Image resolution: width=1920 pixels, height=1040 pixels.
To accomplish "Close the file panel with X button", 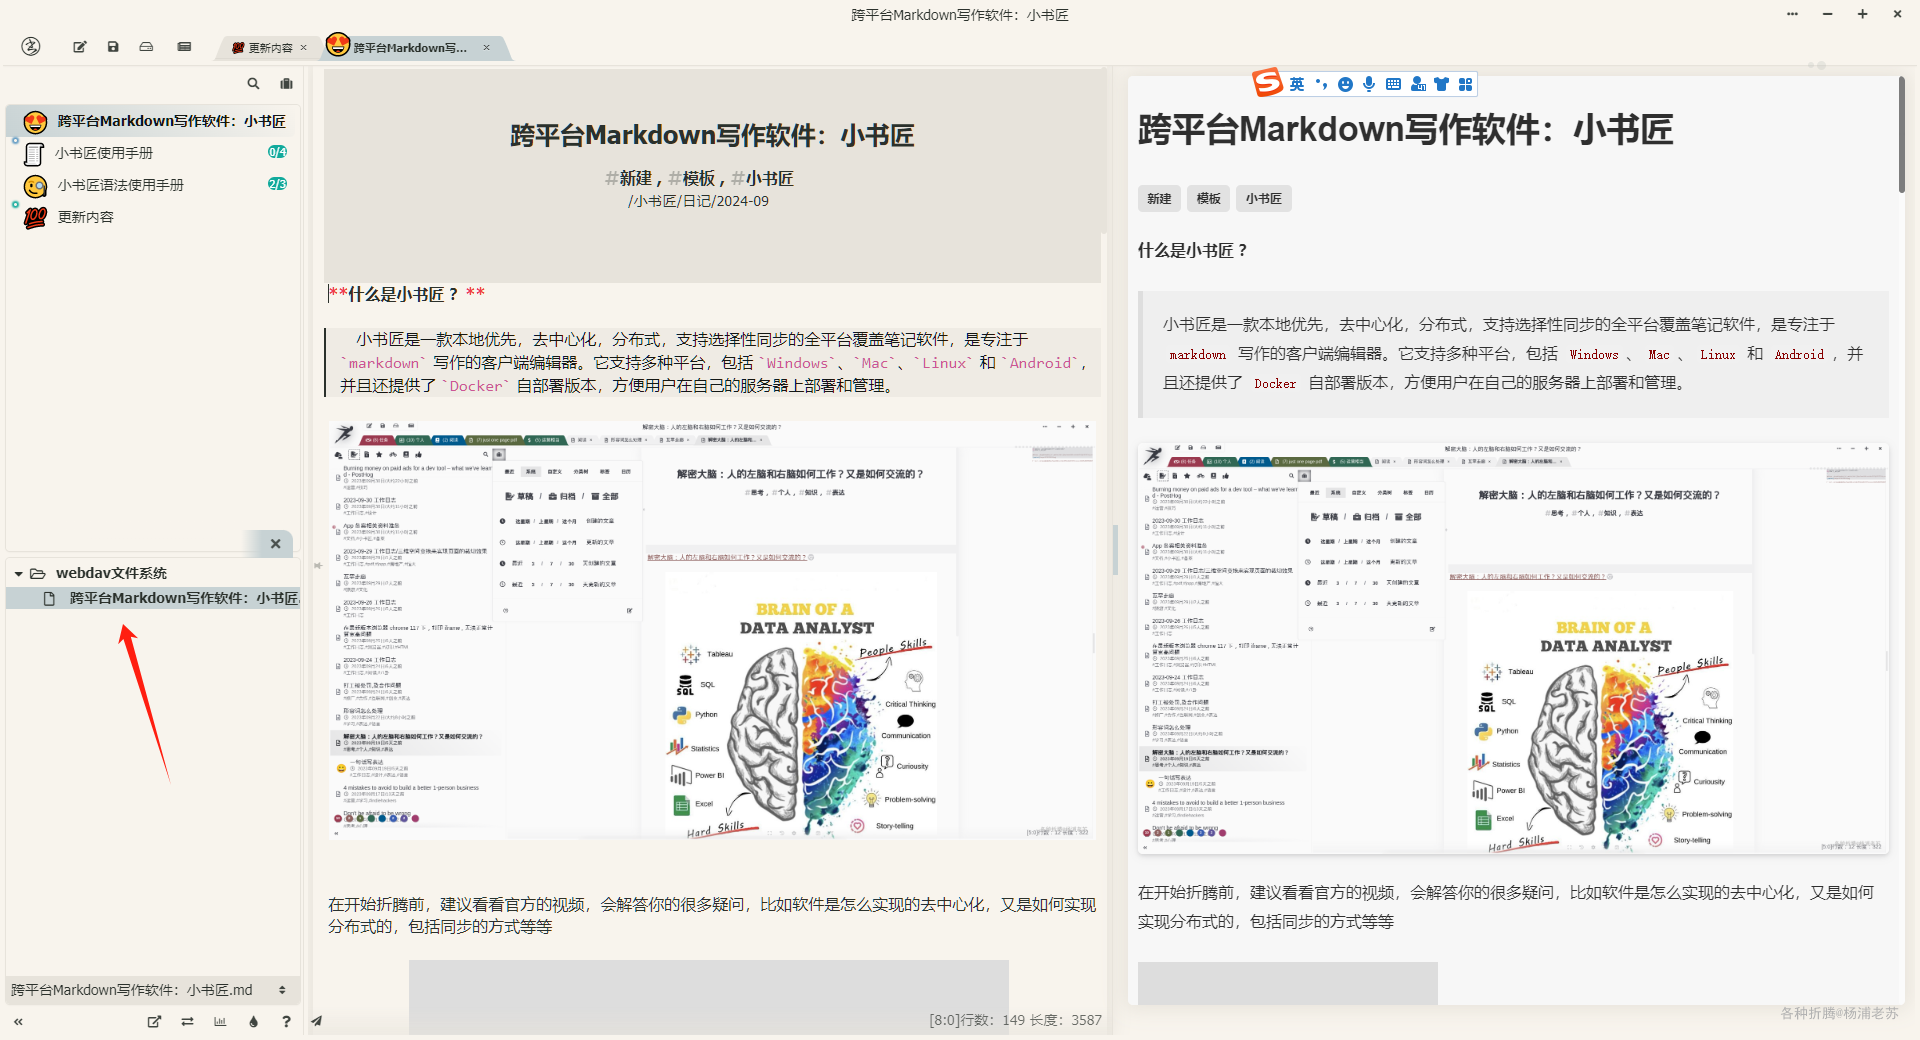I will pyautogui.click(x=275, y=544).
